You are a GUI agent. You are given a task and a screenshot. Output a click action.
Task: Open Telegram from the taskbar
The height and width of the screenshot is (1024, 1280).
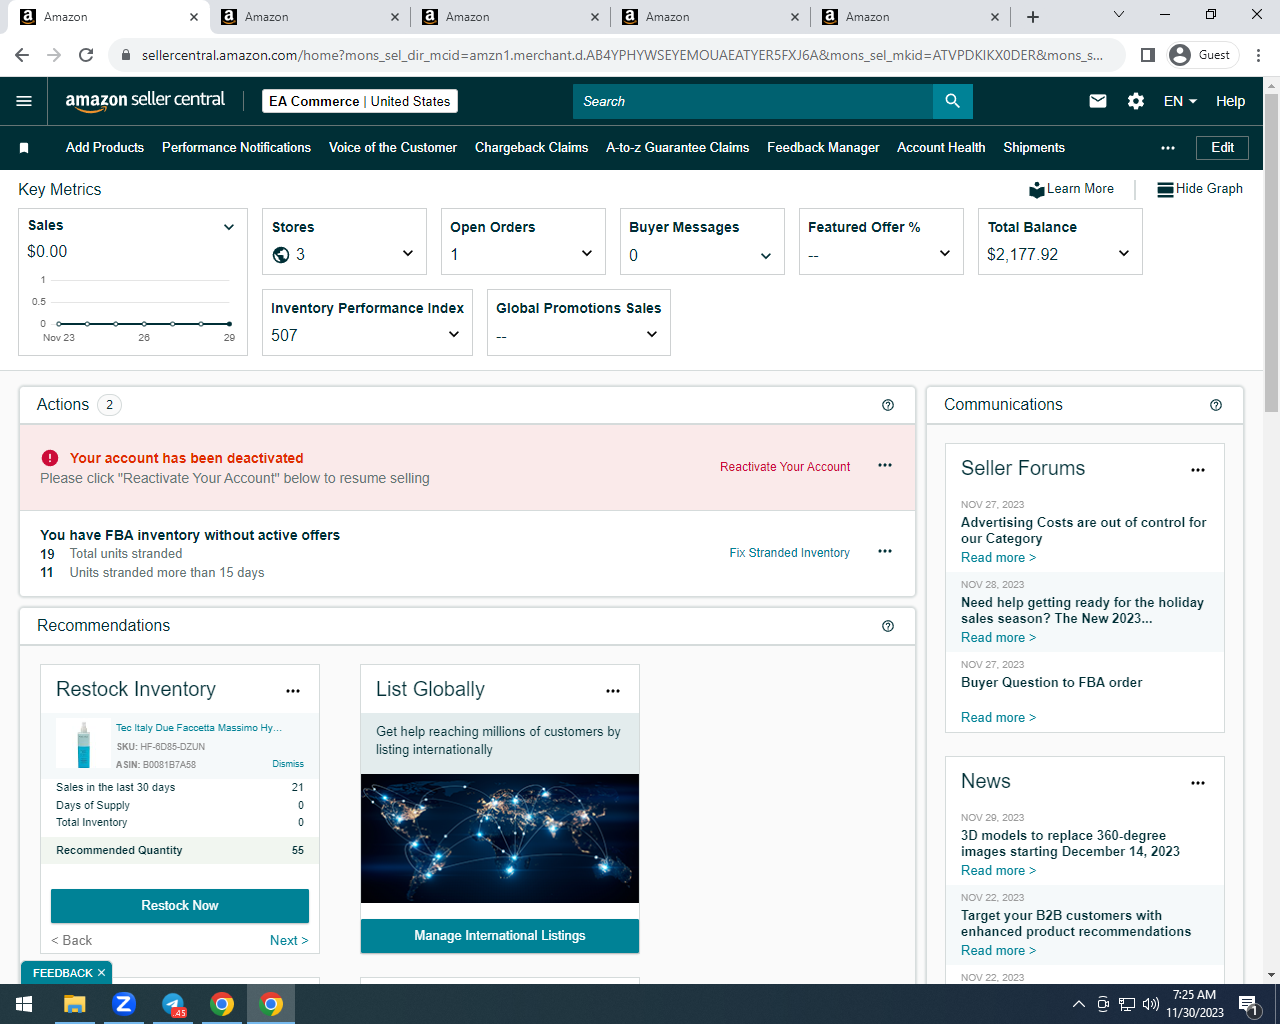173,1004
